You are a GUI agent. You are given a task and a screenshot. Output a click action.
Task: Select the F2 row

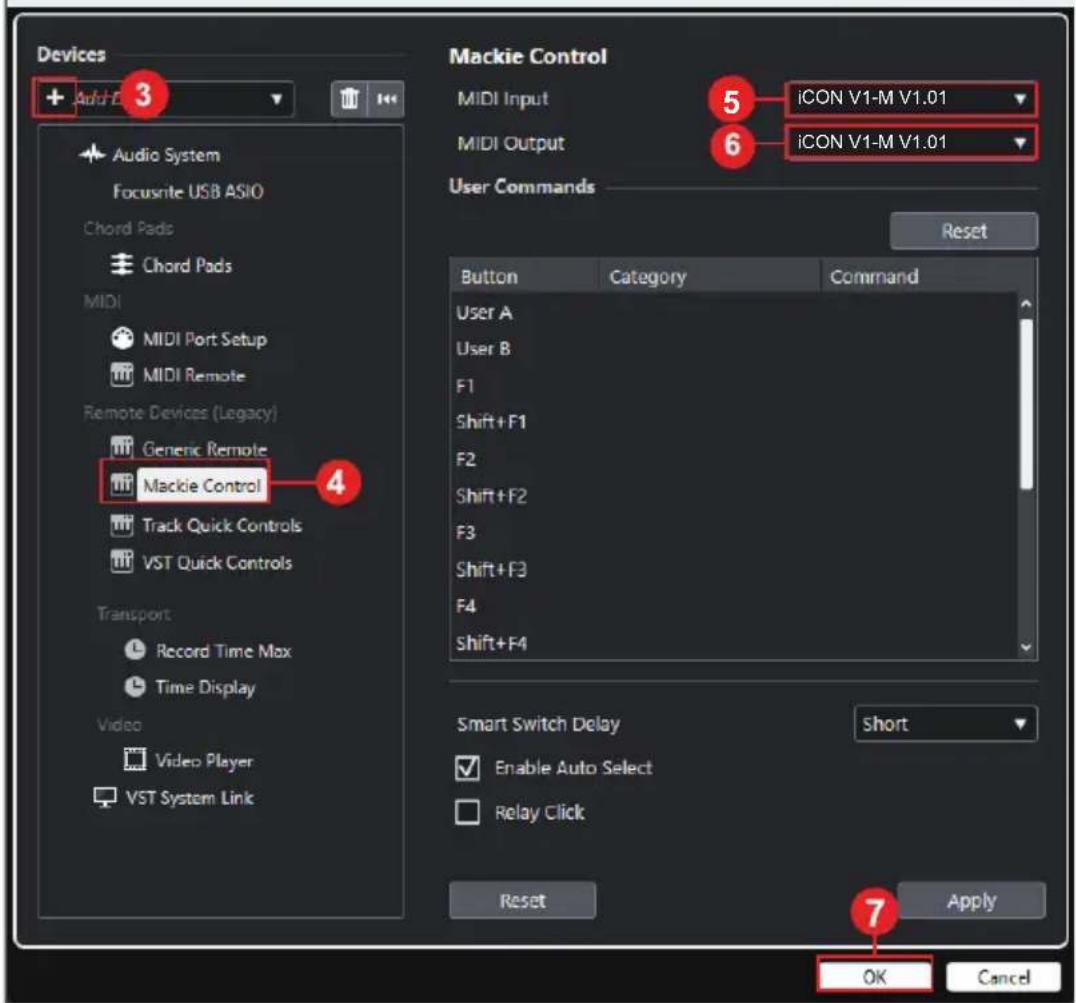click(x=734, y=459)
